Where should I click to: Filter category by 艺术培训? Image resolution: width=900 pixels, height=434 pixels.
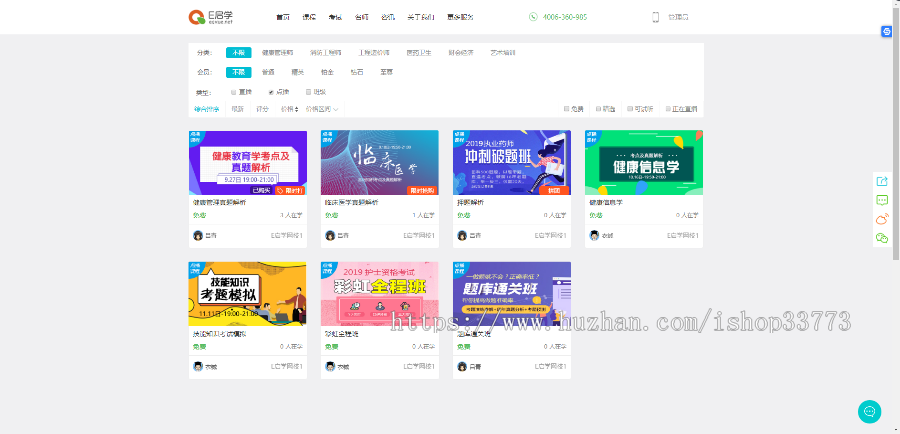[x=503, y=52]
